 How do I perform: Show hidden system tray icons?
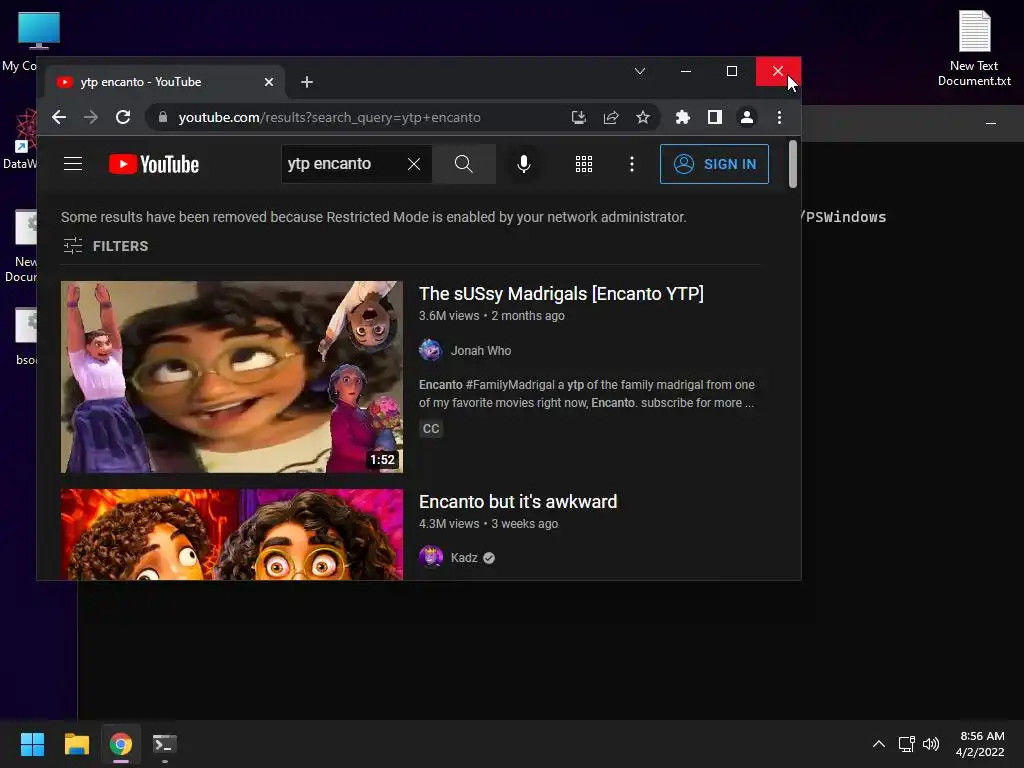click(x=879, y=744)
